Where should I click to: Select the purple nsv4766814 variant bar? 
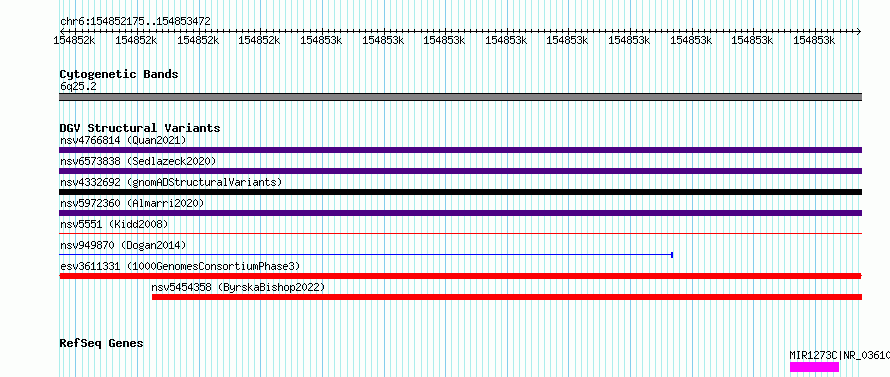point(460,150)
